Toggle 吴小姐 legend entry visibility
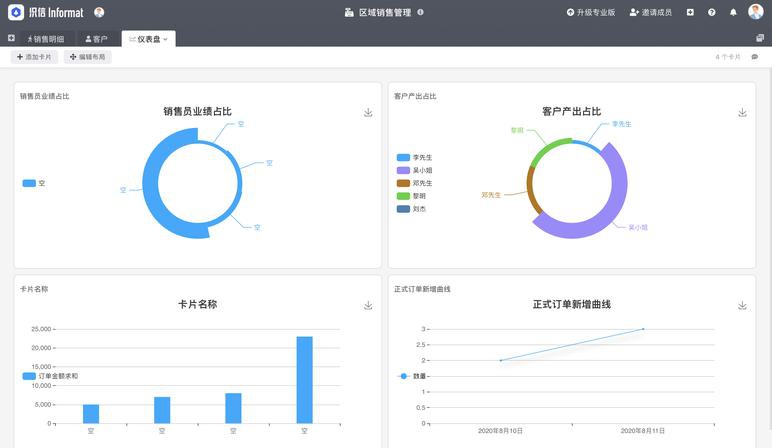 pos(414,170)
